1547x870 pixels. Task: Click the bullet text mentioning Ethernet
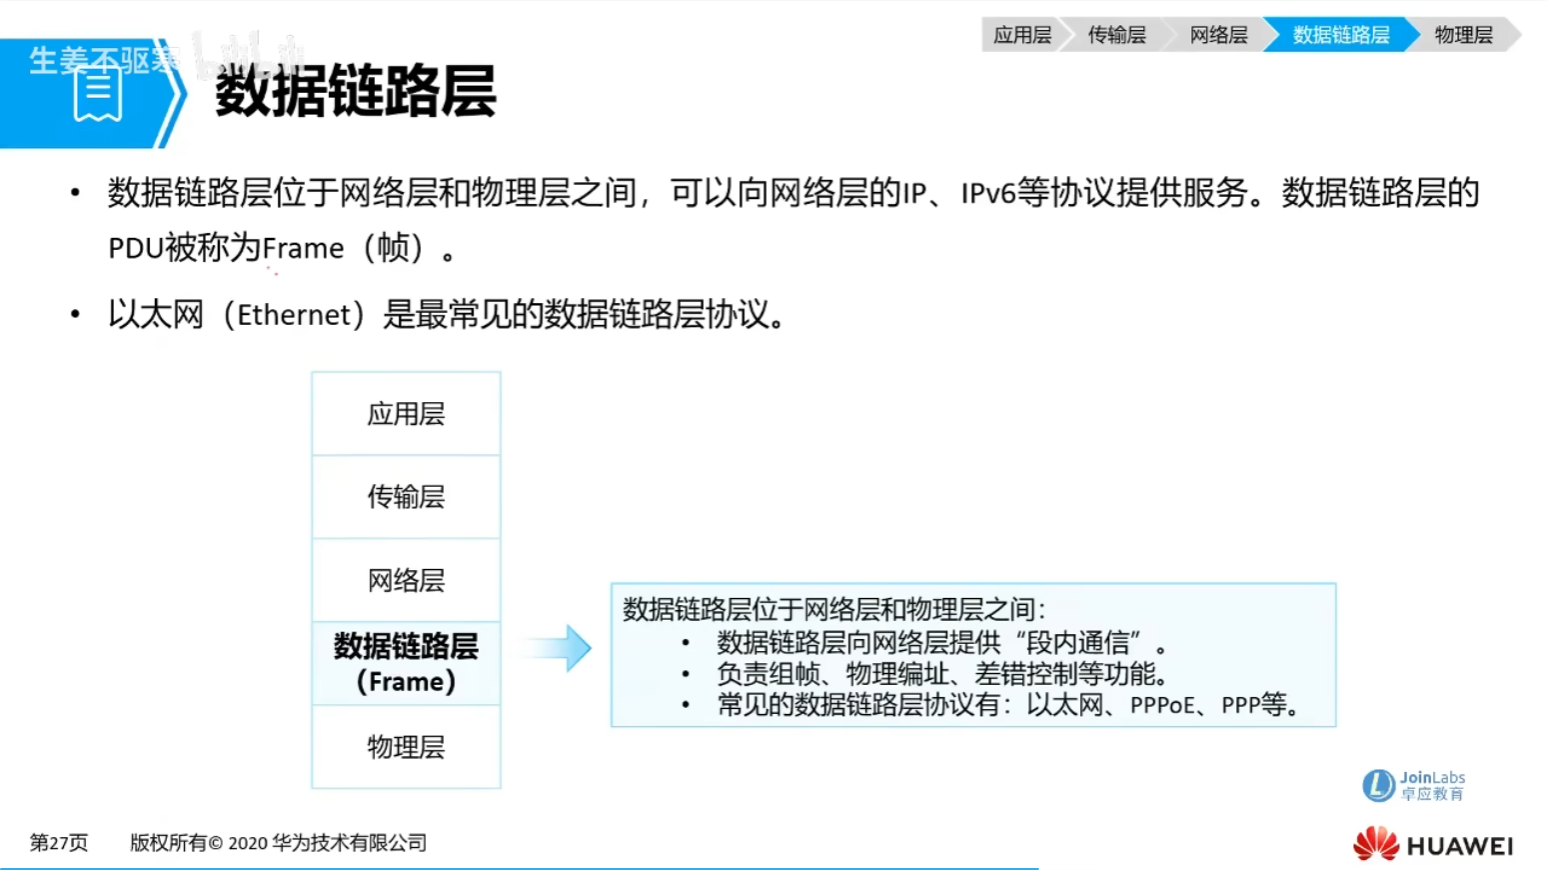coord(447,315)
